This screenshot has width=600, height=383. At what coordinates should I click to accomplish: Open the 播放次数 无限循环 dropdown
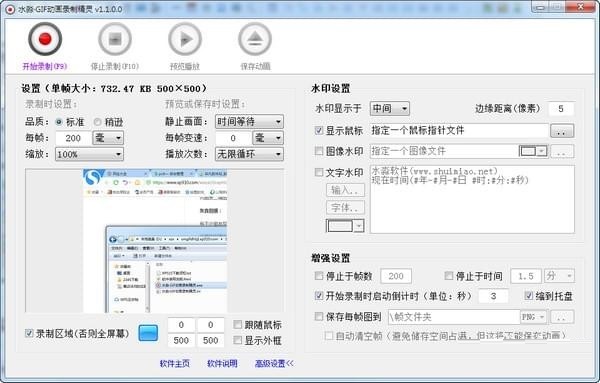pyautogui.click(x=249, y=154)
